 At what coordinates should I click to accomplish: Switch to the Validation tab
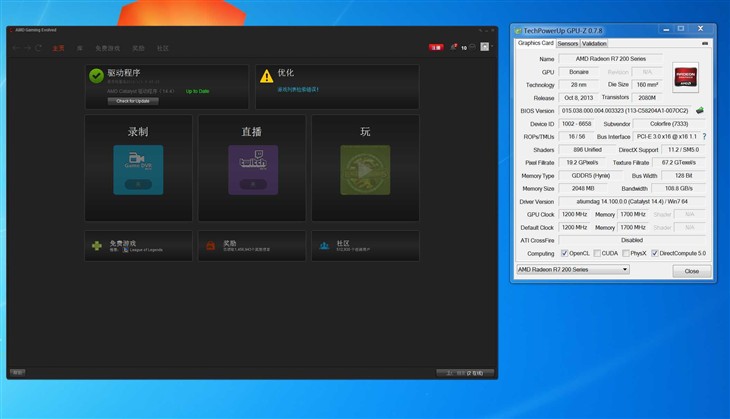[x=594, y=44]
